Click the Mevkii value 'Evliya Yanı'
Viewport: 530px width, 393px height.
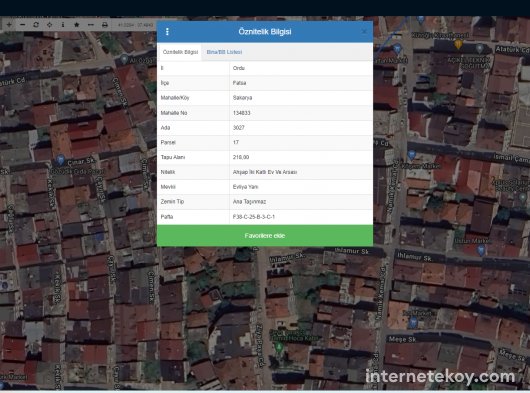(245, 187)
